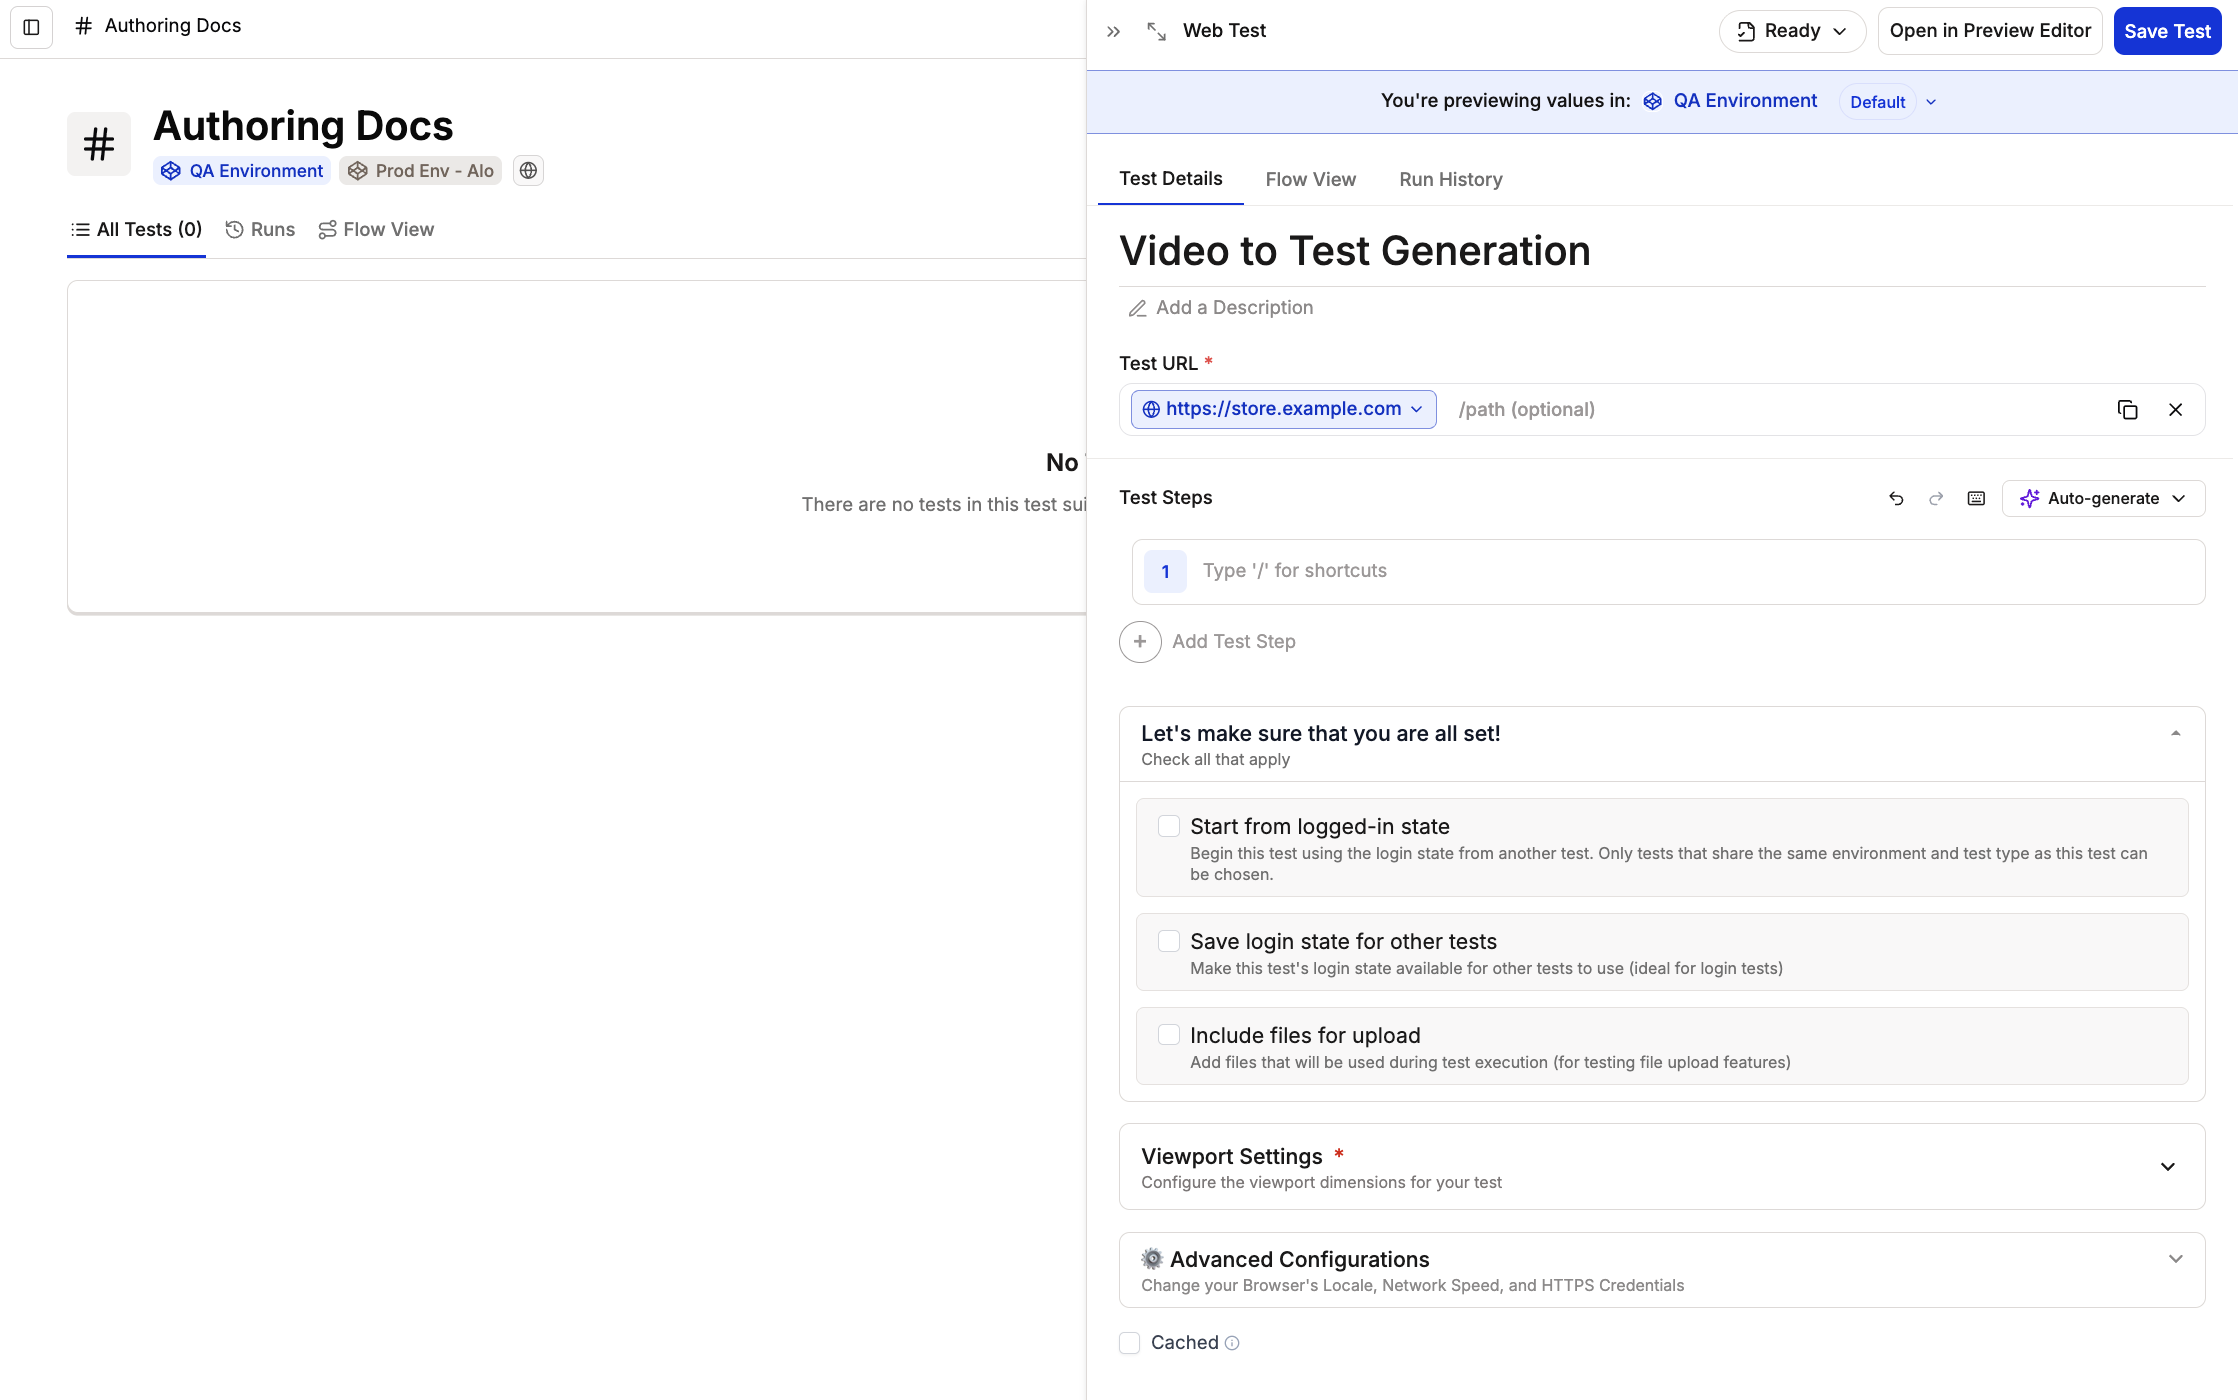Expand the Viewport Settings section
The height and width of the screenshot is (1400, 2238).
2167,1167
